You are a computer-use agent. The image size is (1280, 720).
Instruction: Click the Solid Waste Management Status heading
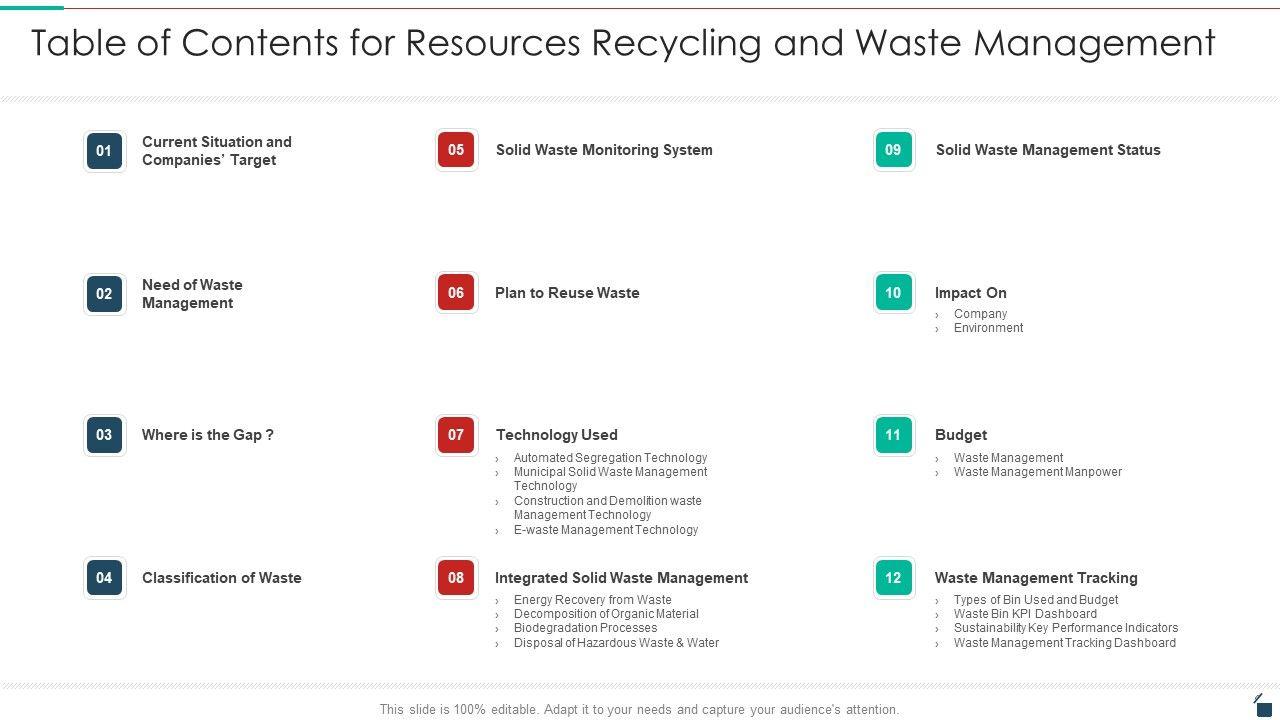(1048, 150)
